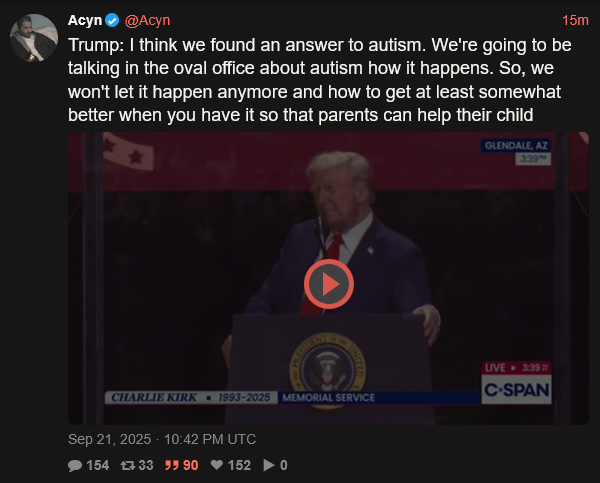The image size is (600, 483).
Task: Click the retweet arrows icon
Action: [127, 465]
